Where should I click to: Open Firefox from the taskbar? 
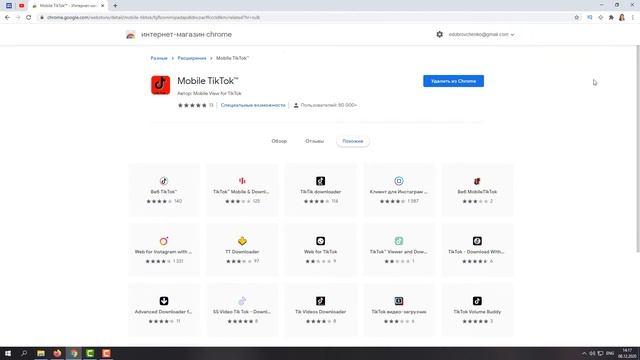click(57, 353)
